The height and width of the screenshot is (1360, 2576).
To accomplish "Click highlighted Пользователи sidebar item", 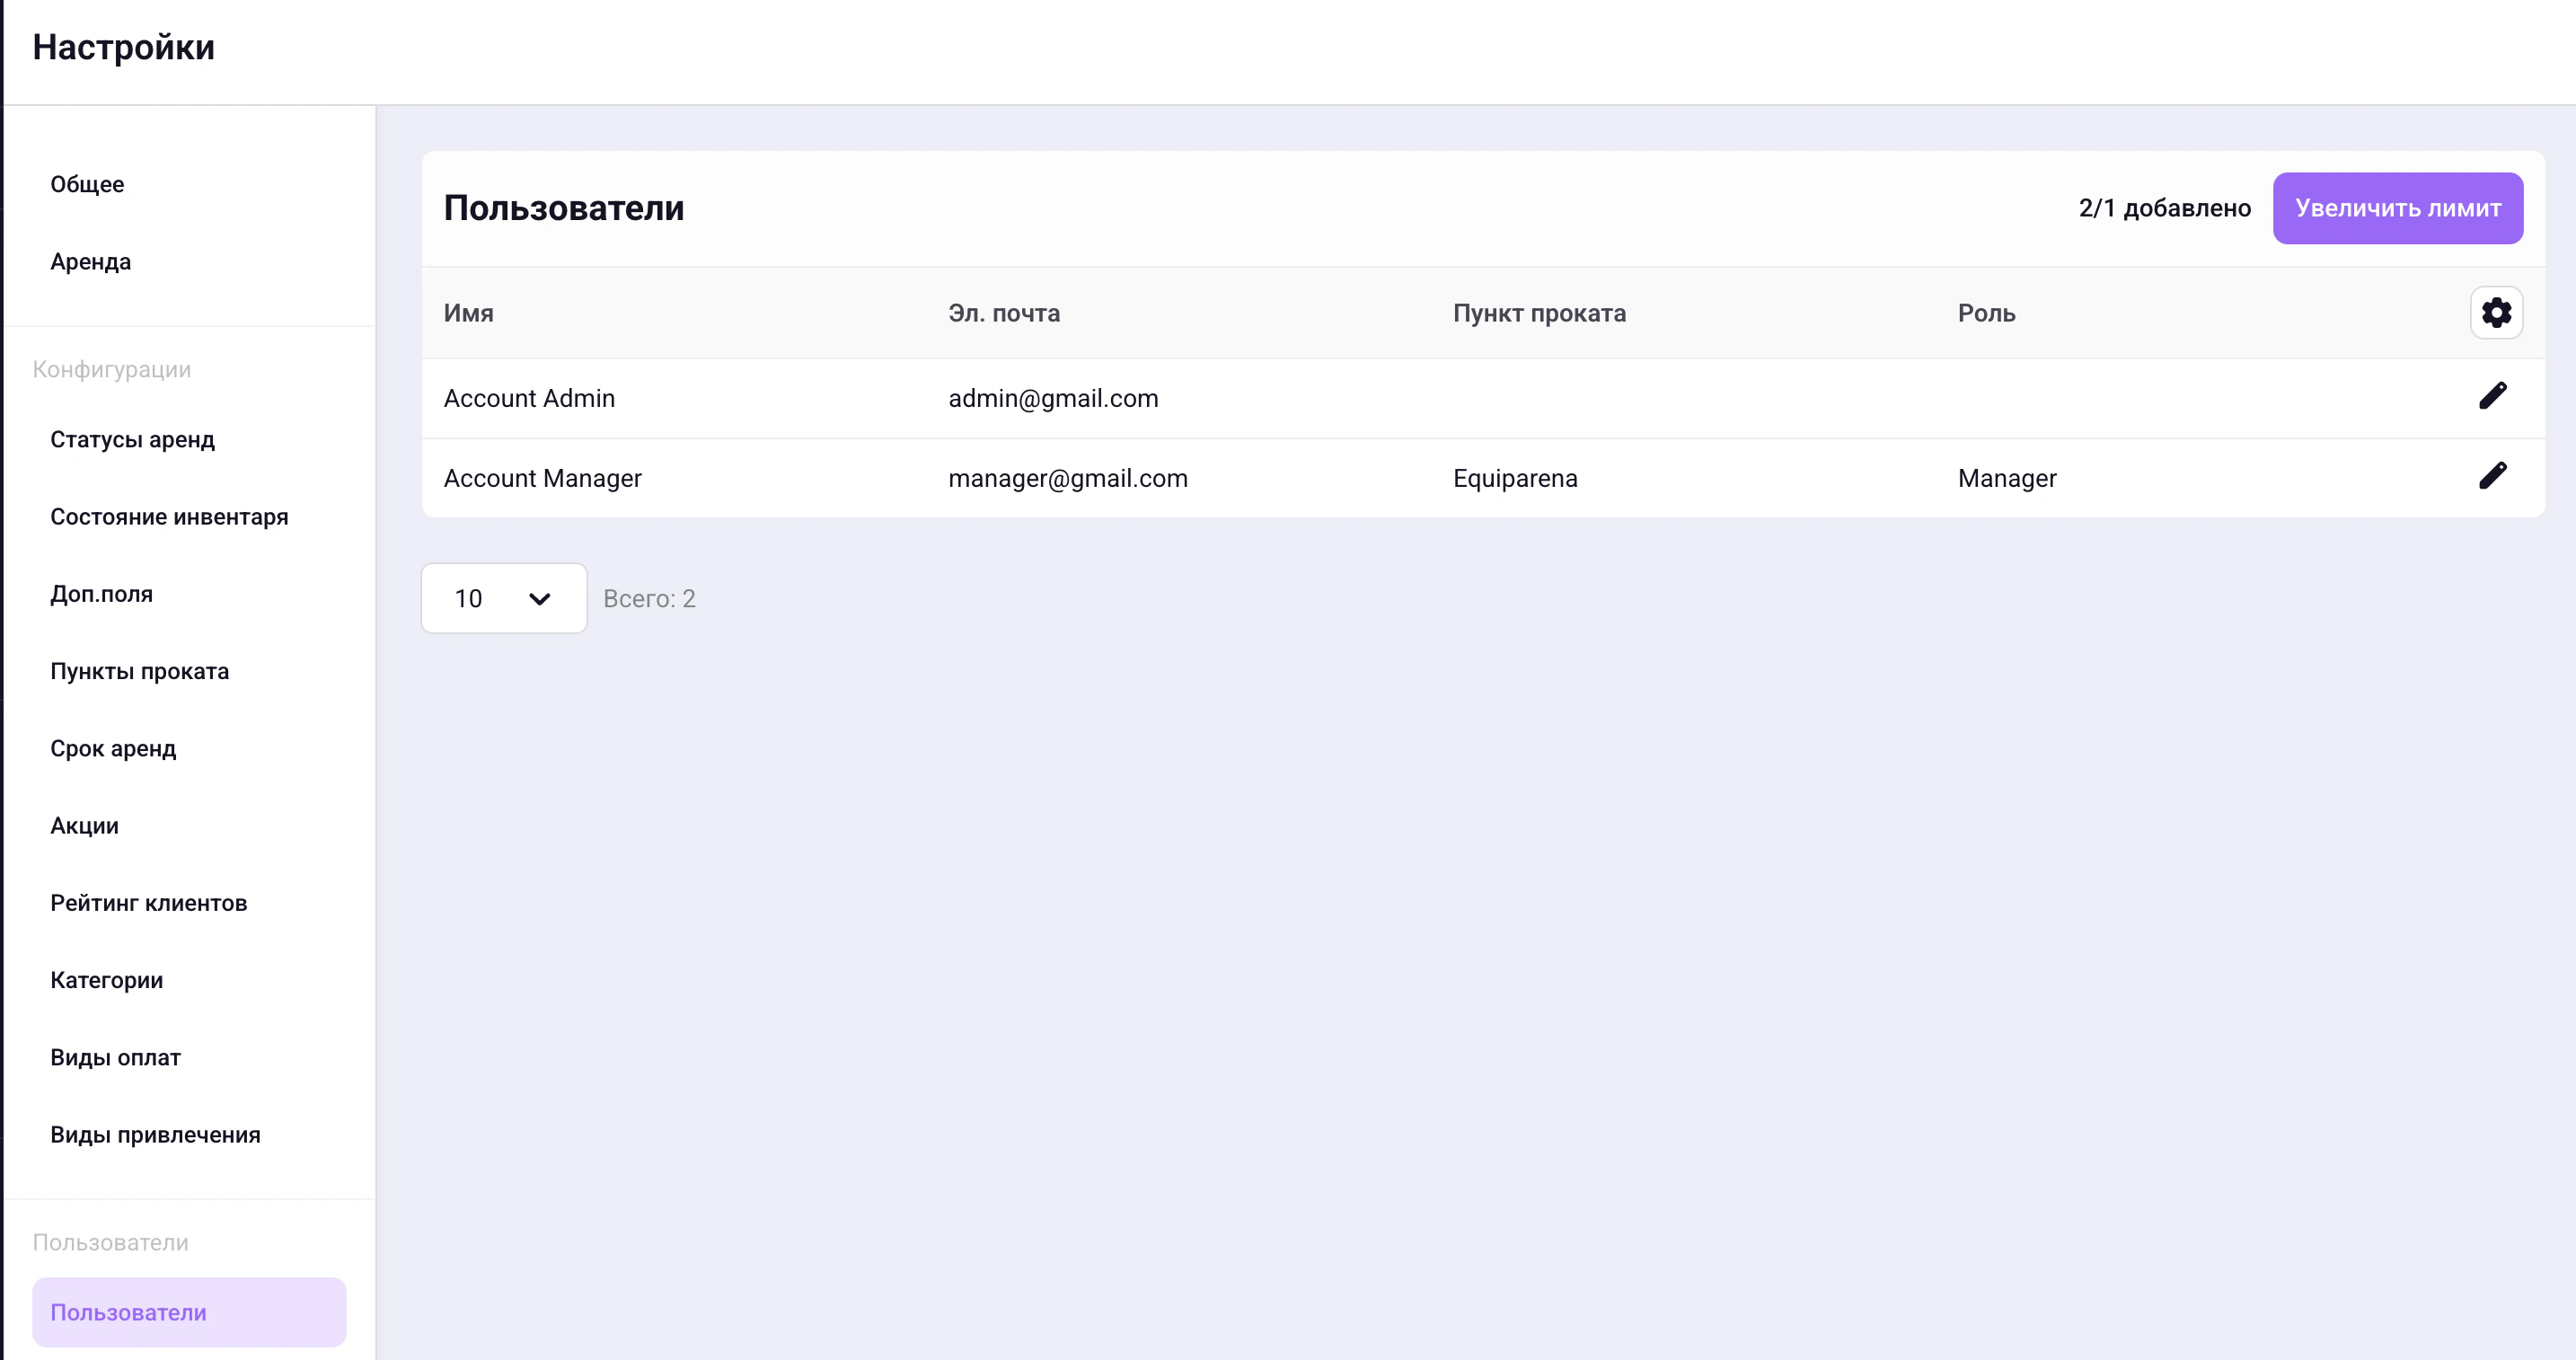I will click(x=189, y=1312).
